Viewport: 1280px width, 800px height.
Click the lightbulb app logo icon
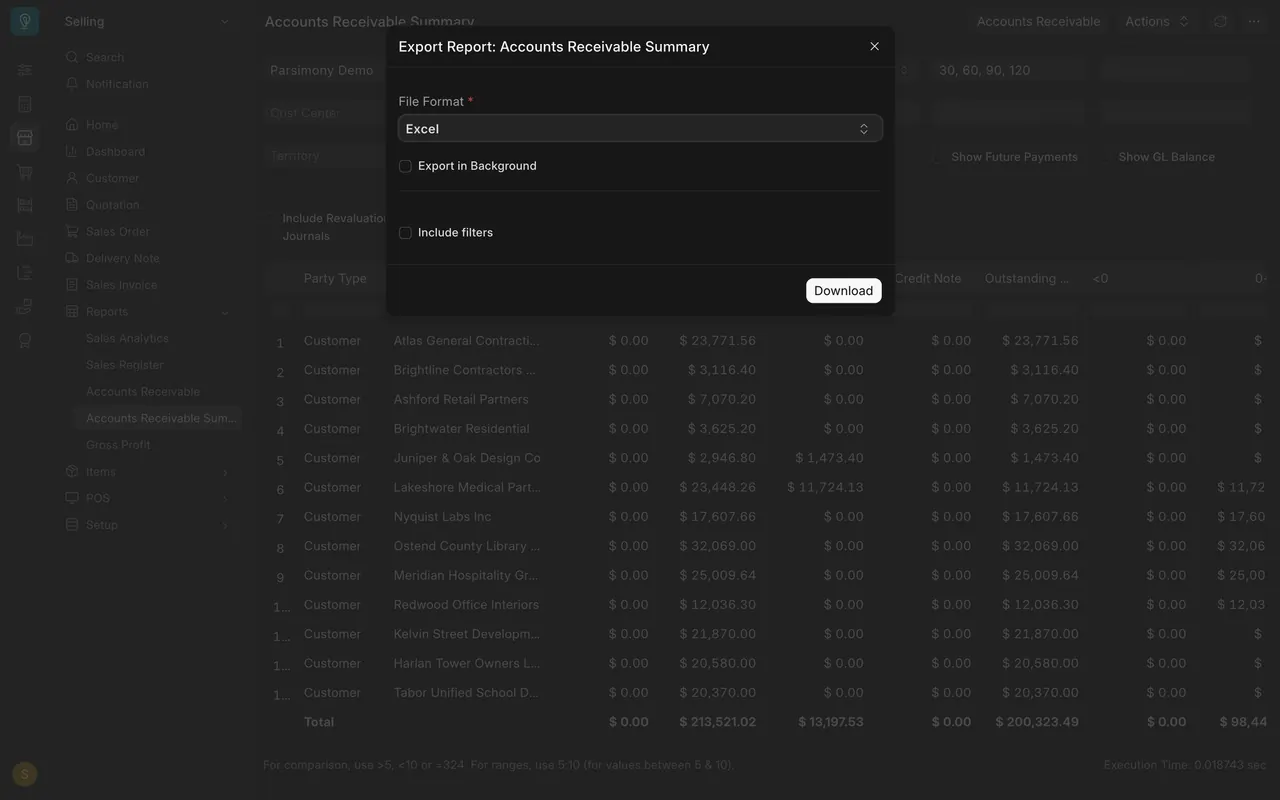tap(25, 21)
